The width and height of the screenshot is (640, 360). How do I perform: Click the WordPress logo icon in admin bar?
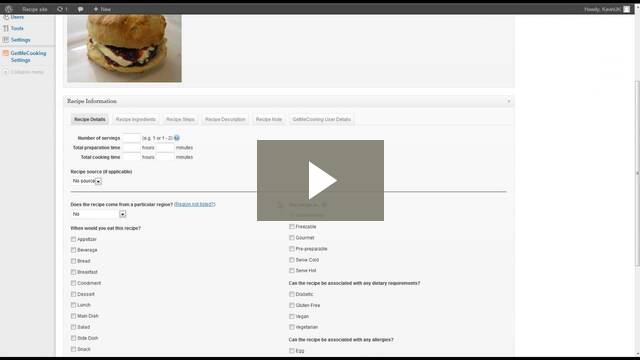pos(9,9)
